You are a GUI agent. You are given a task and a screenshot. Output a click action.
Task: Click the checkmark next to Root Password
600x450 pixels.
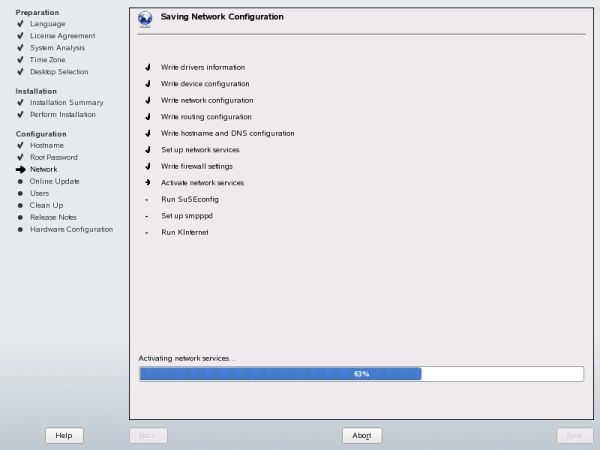(x=20, y=157)
